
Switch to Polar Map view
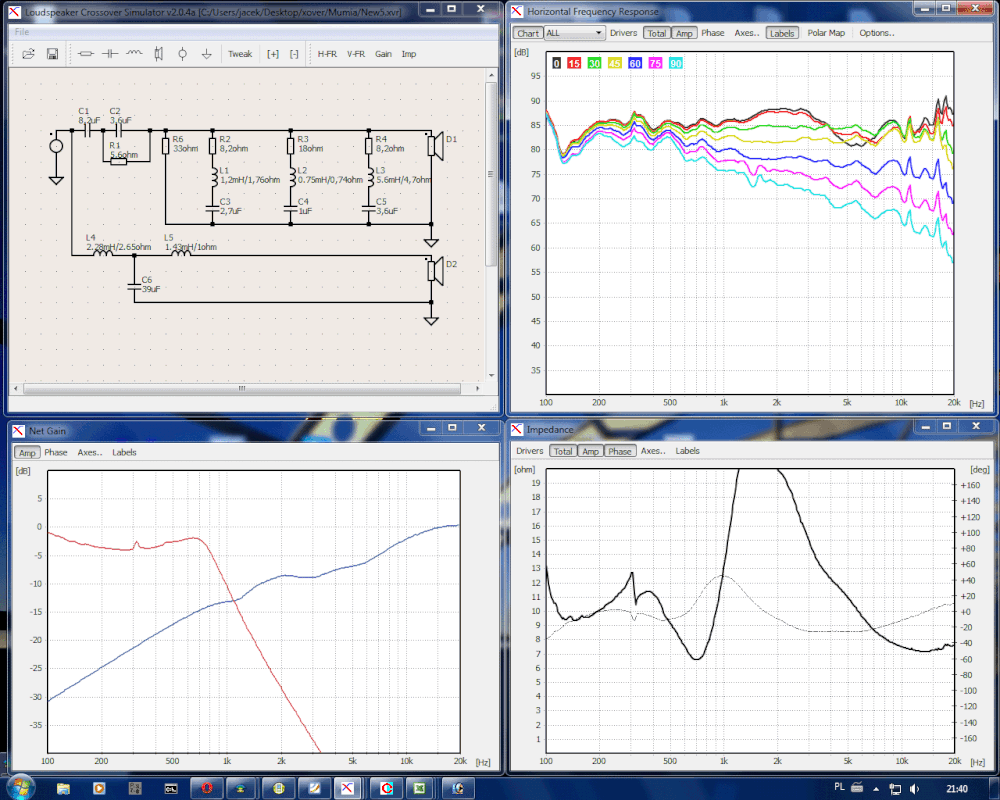826,33
